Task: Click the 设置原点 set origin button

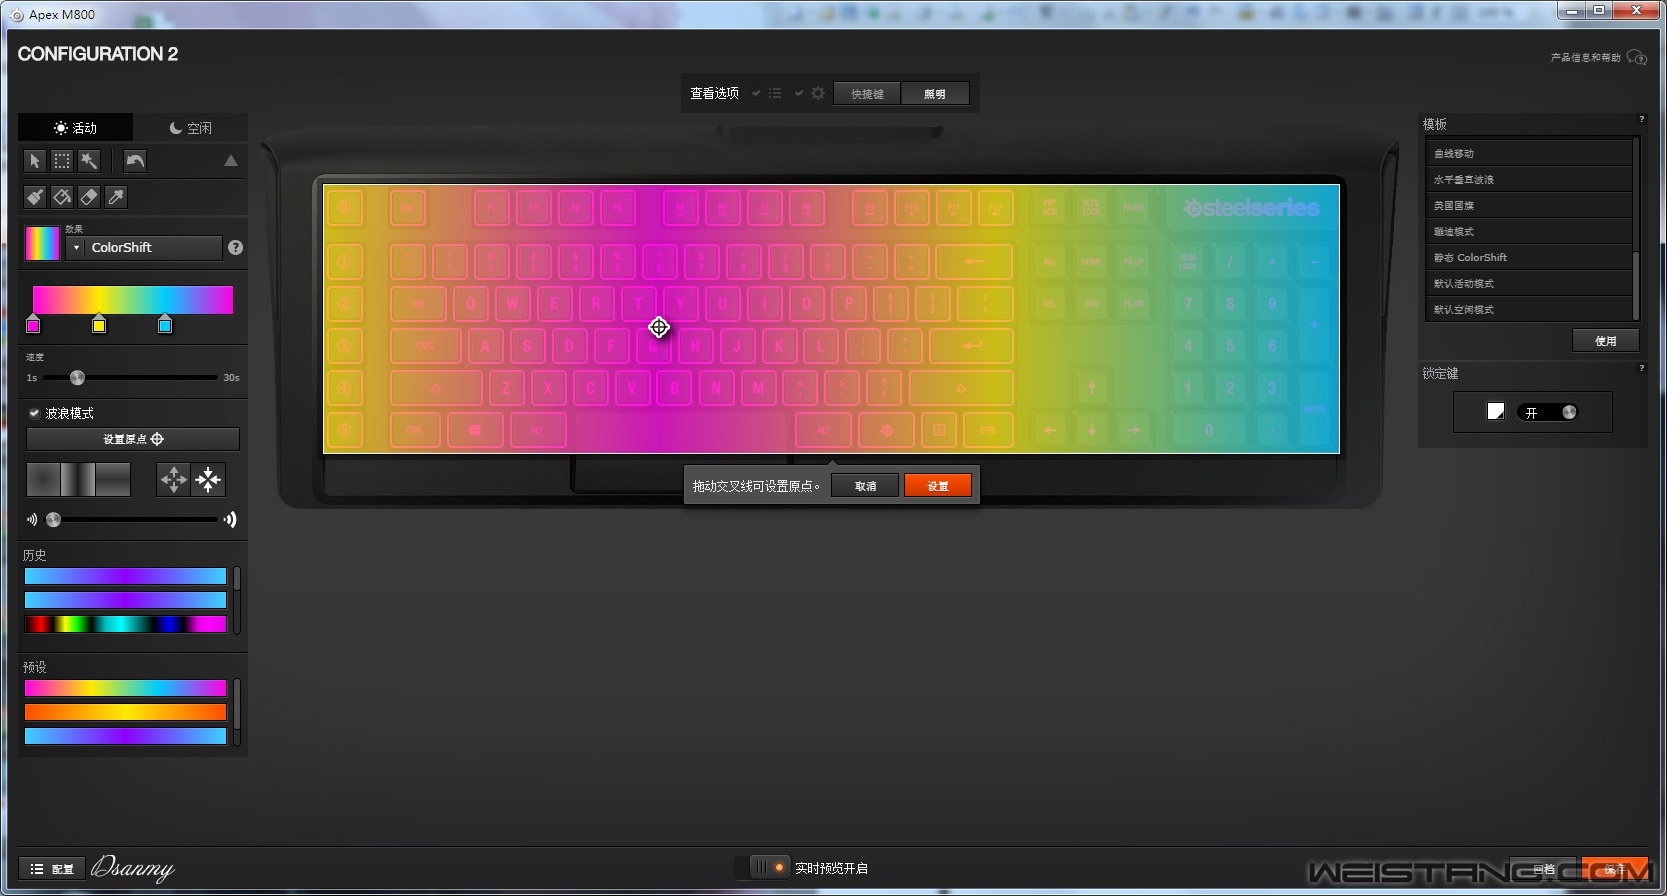Action: (133, 439)
